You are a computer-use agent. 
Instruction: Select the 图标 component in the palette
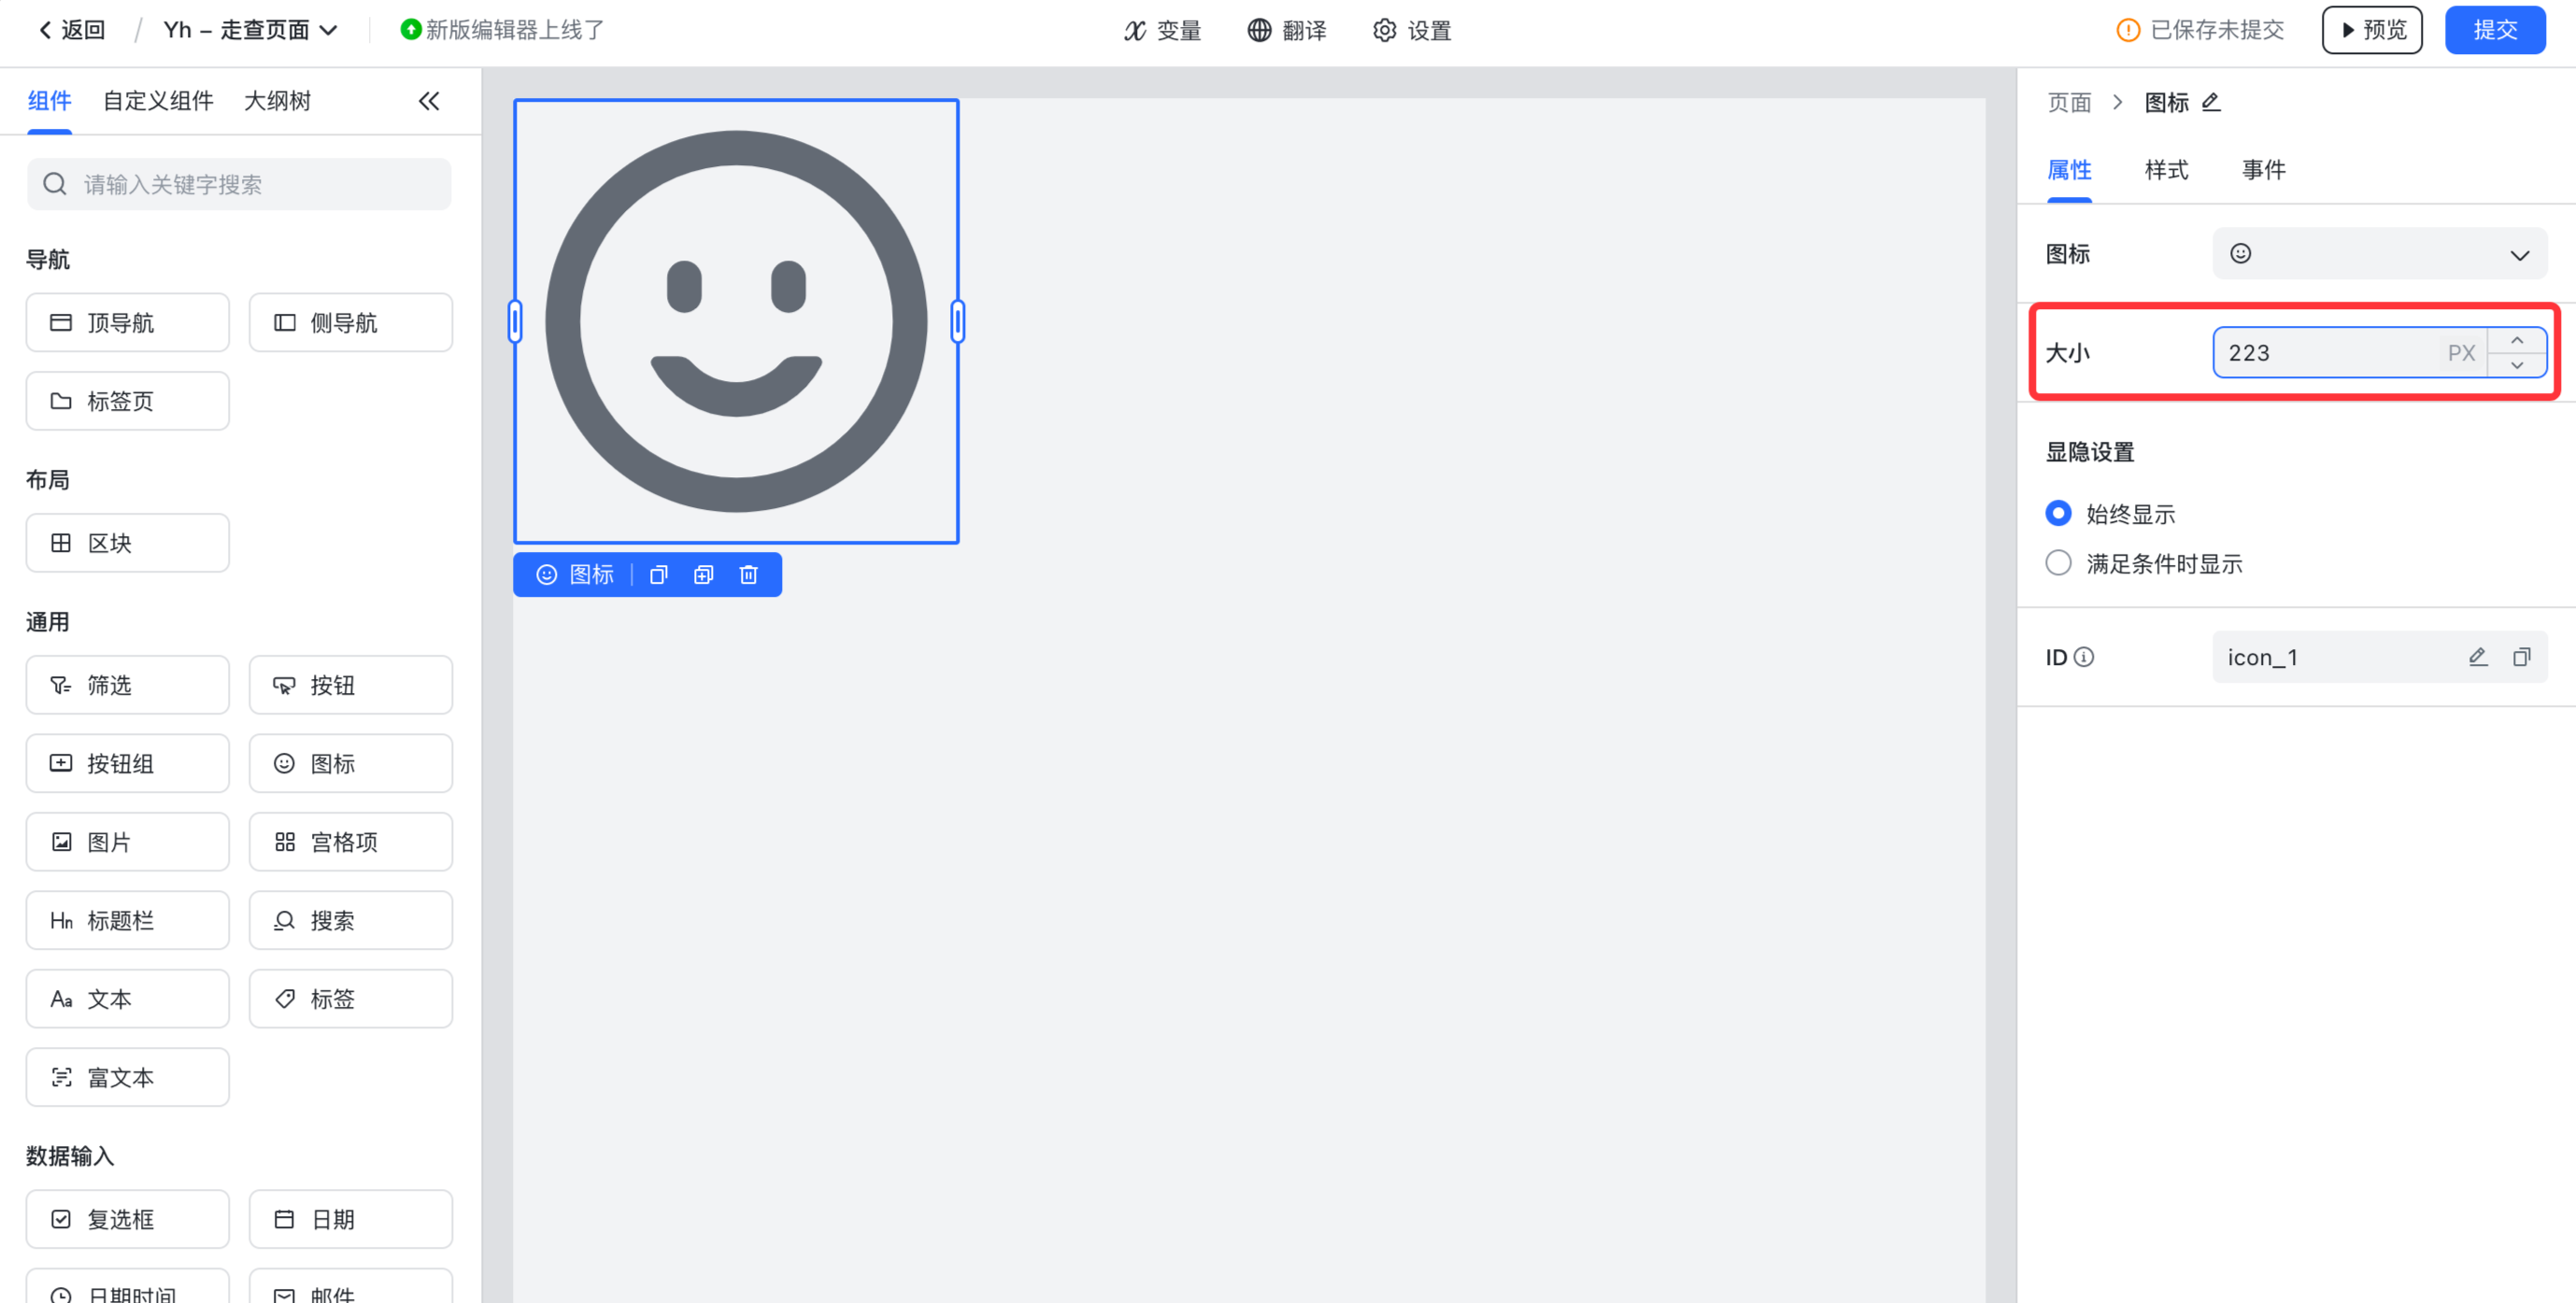tap(350, 763)
